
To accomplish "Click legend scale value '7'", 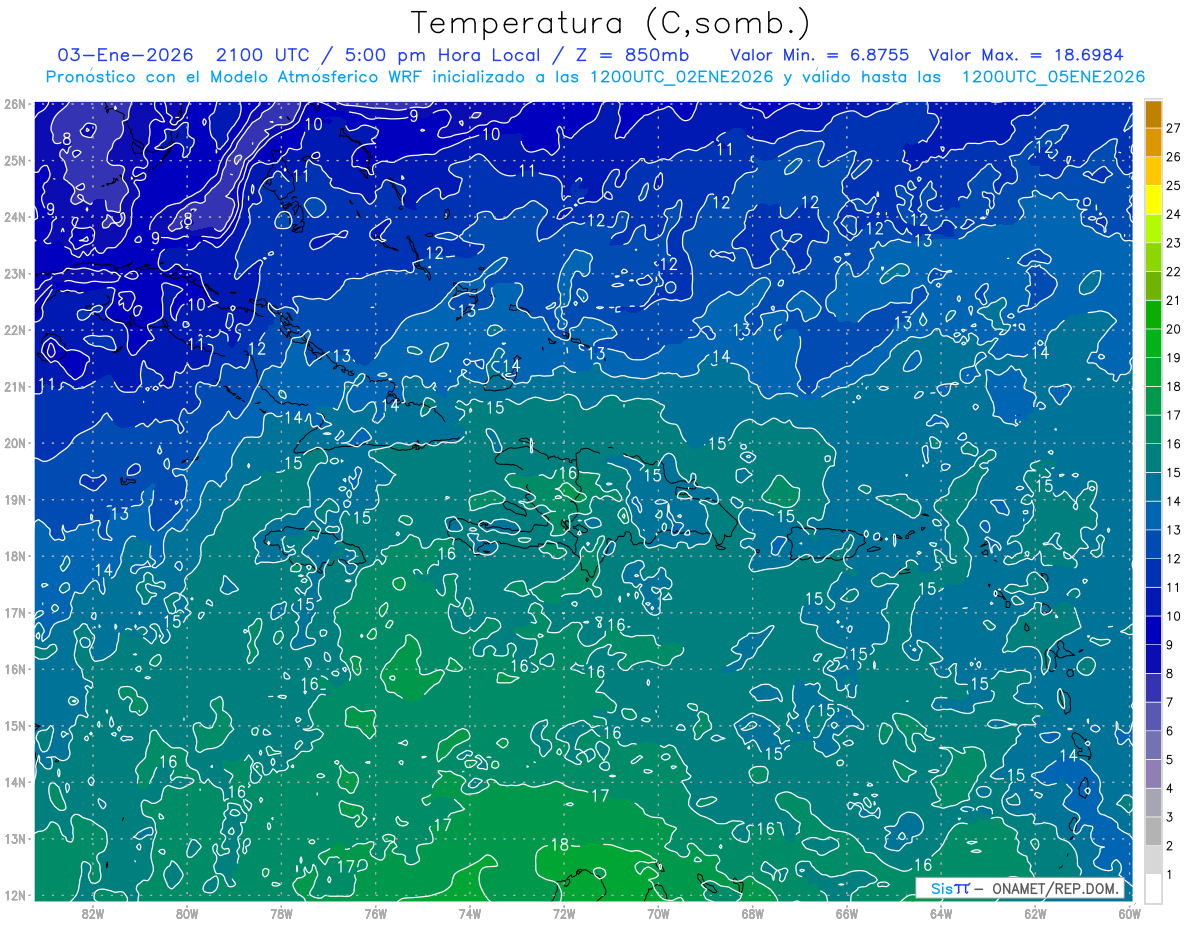I will (x=1169, y=702).
